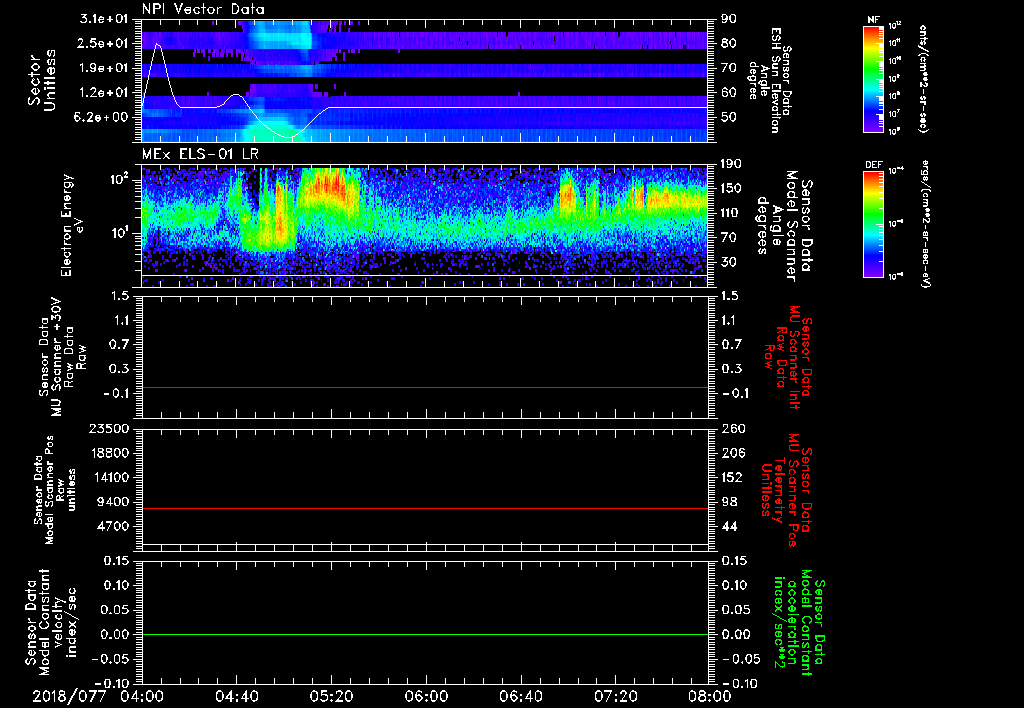Screen dimensions: 1024x708
Task: Click the red MU Scanner Inh line
Action: (424, 387)
